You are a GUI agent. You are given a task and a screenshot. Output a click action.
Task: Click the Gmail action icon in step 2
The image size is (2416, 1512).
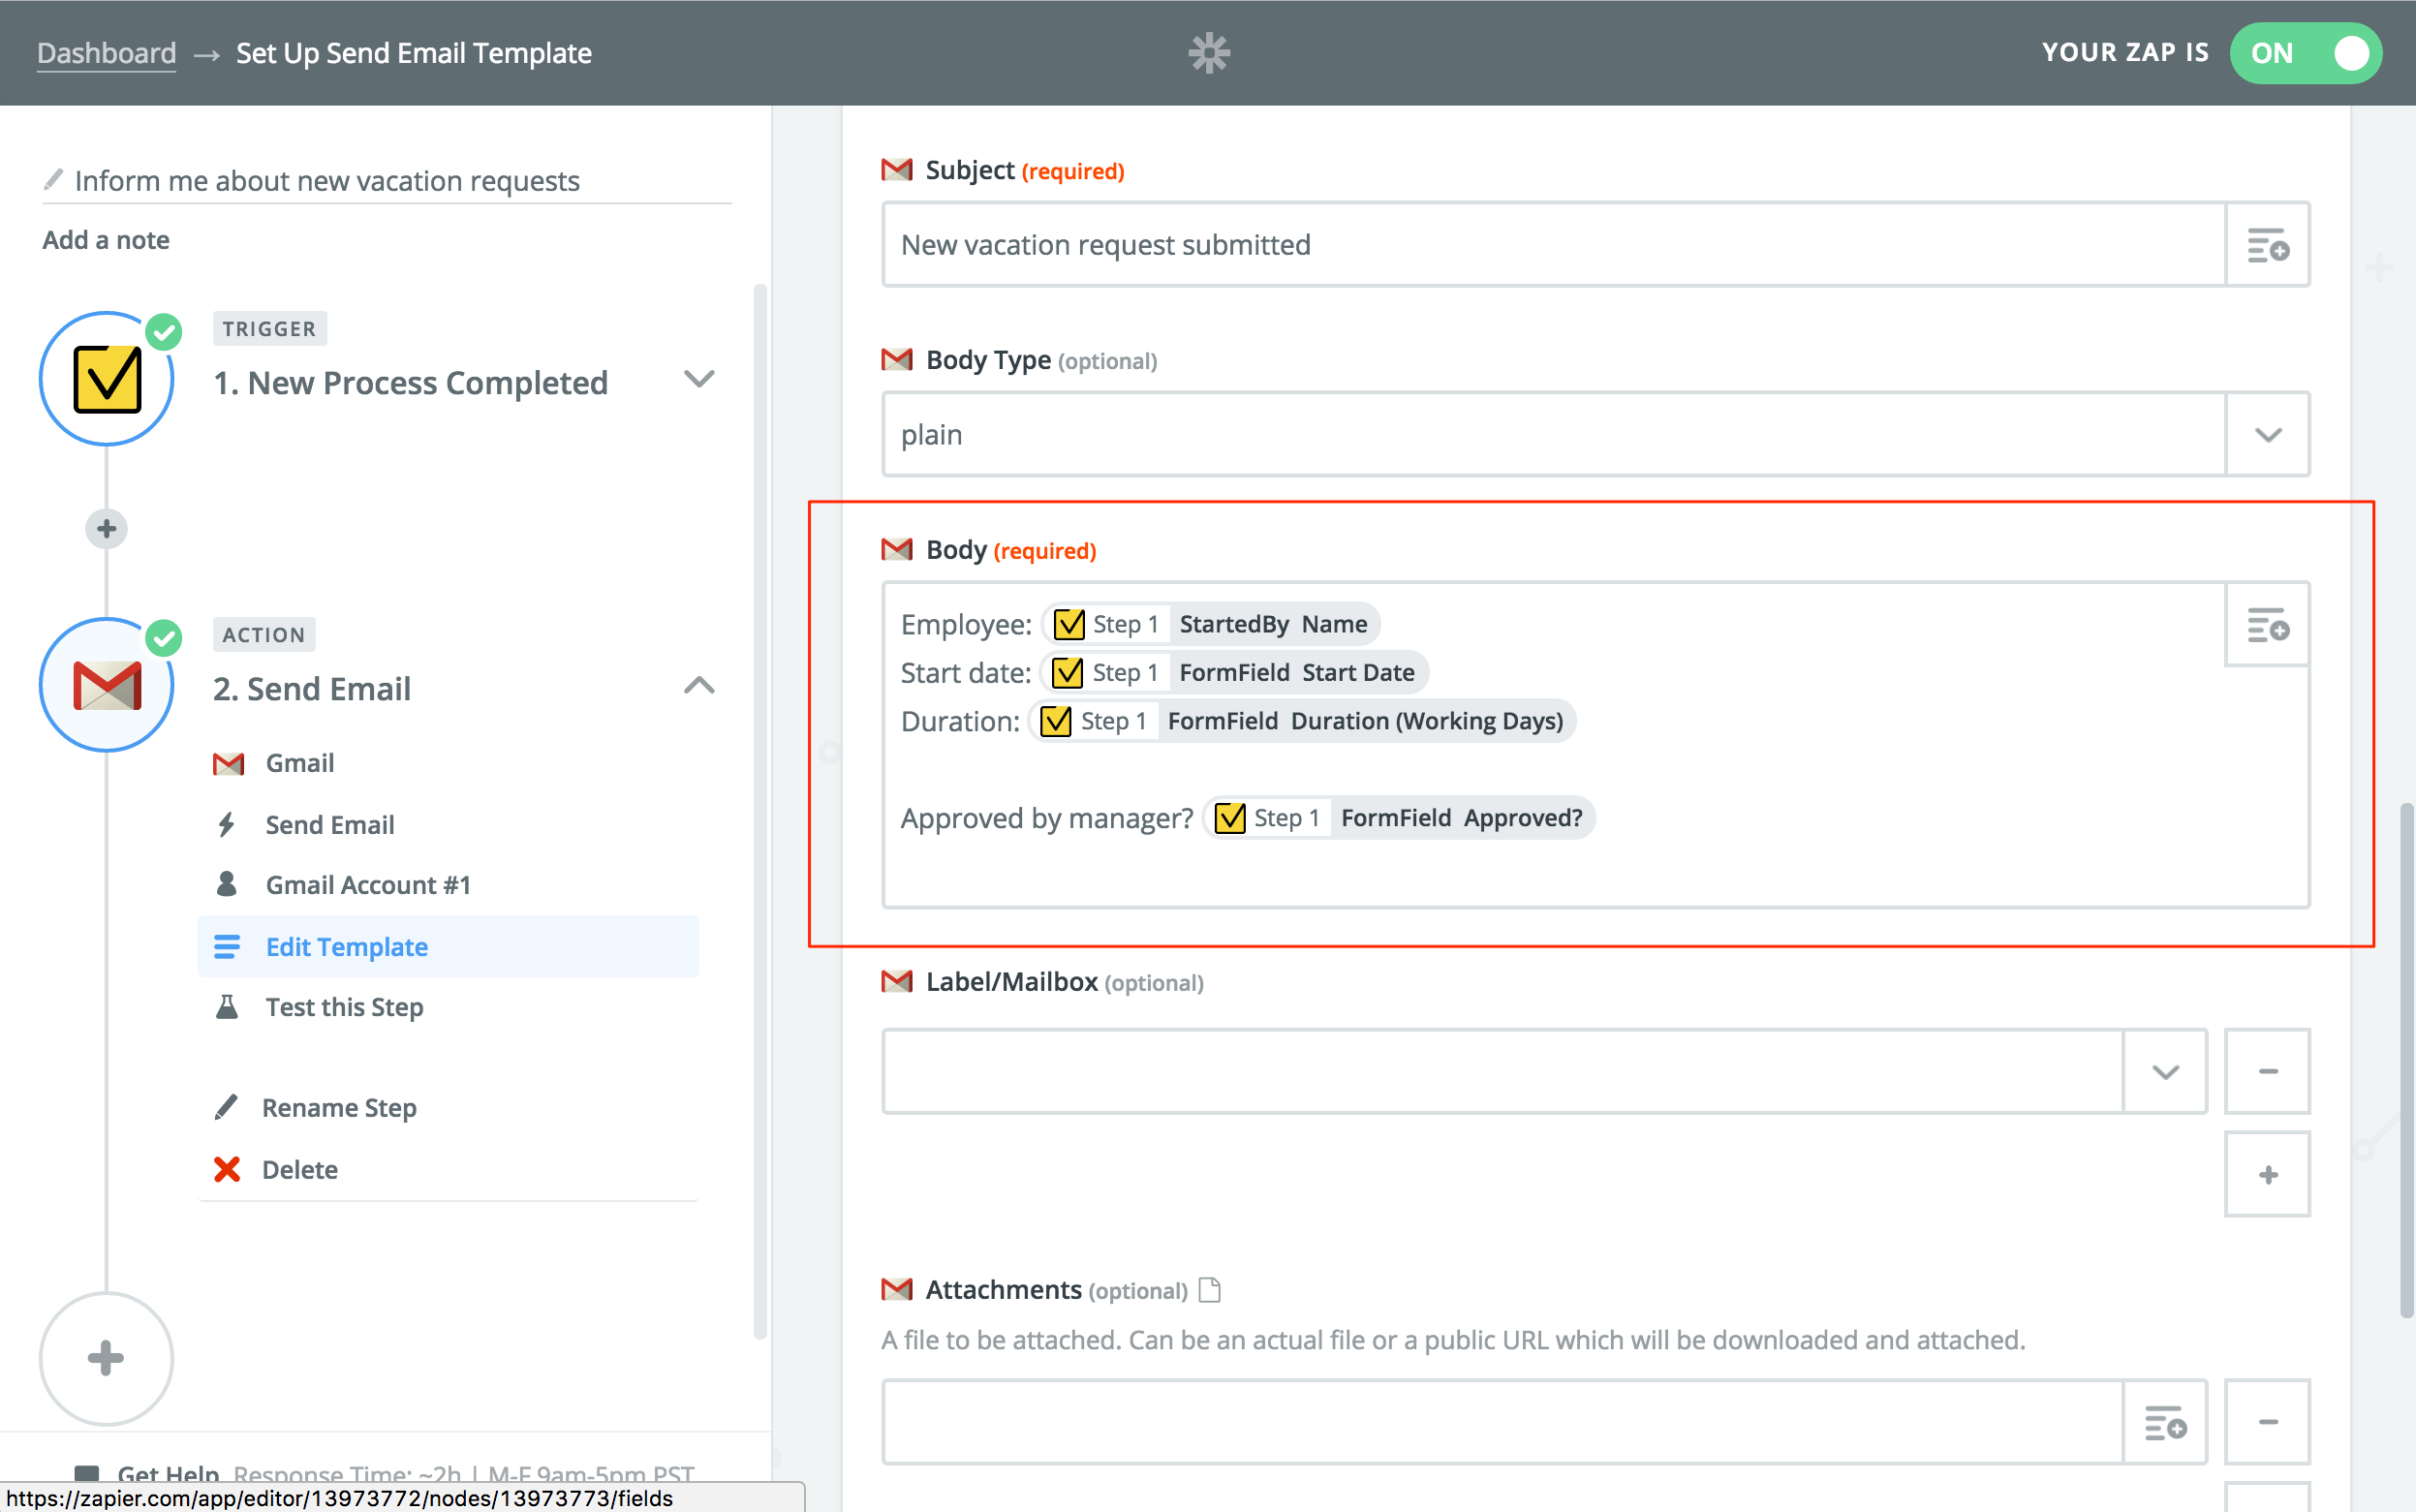tap(107, 679)
